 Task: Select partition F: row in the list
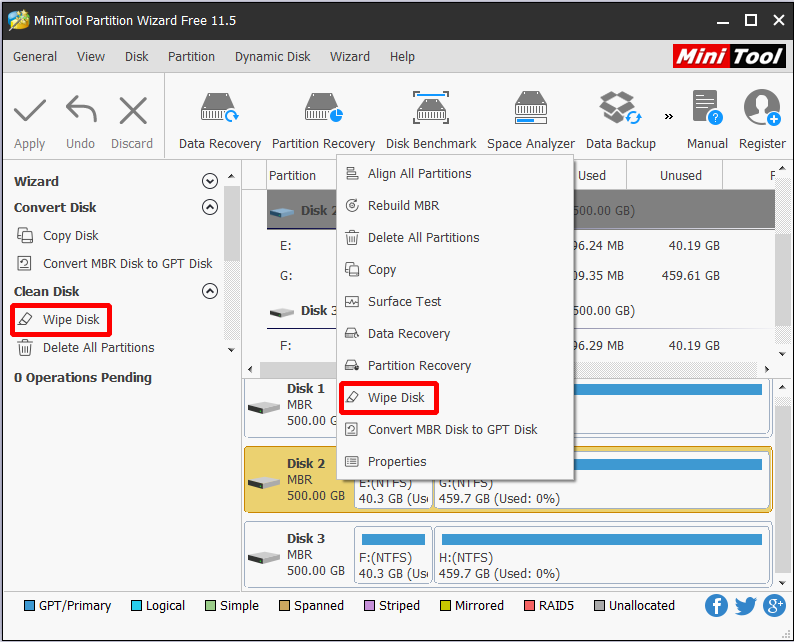coord(521,346)
